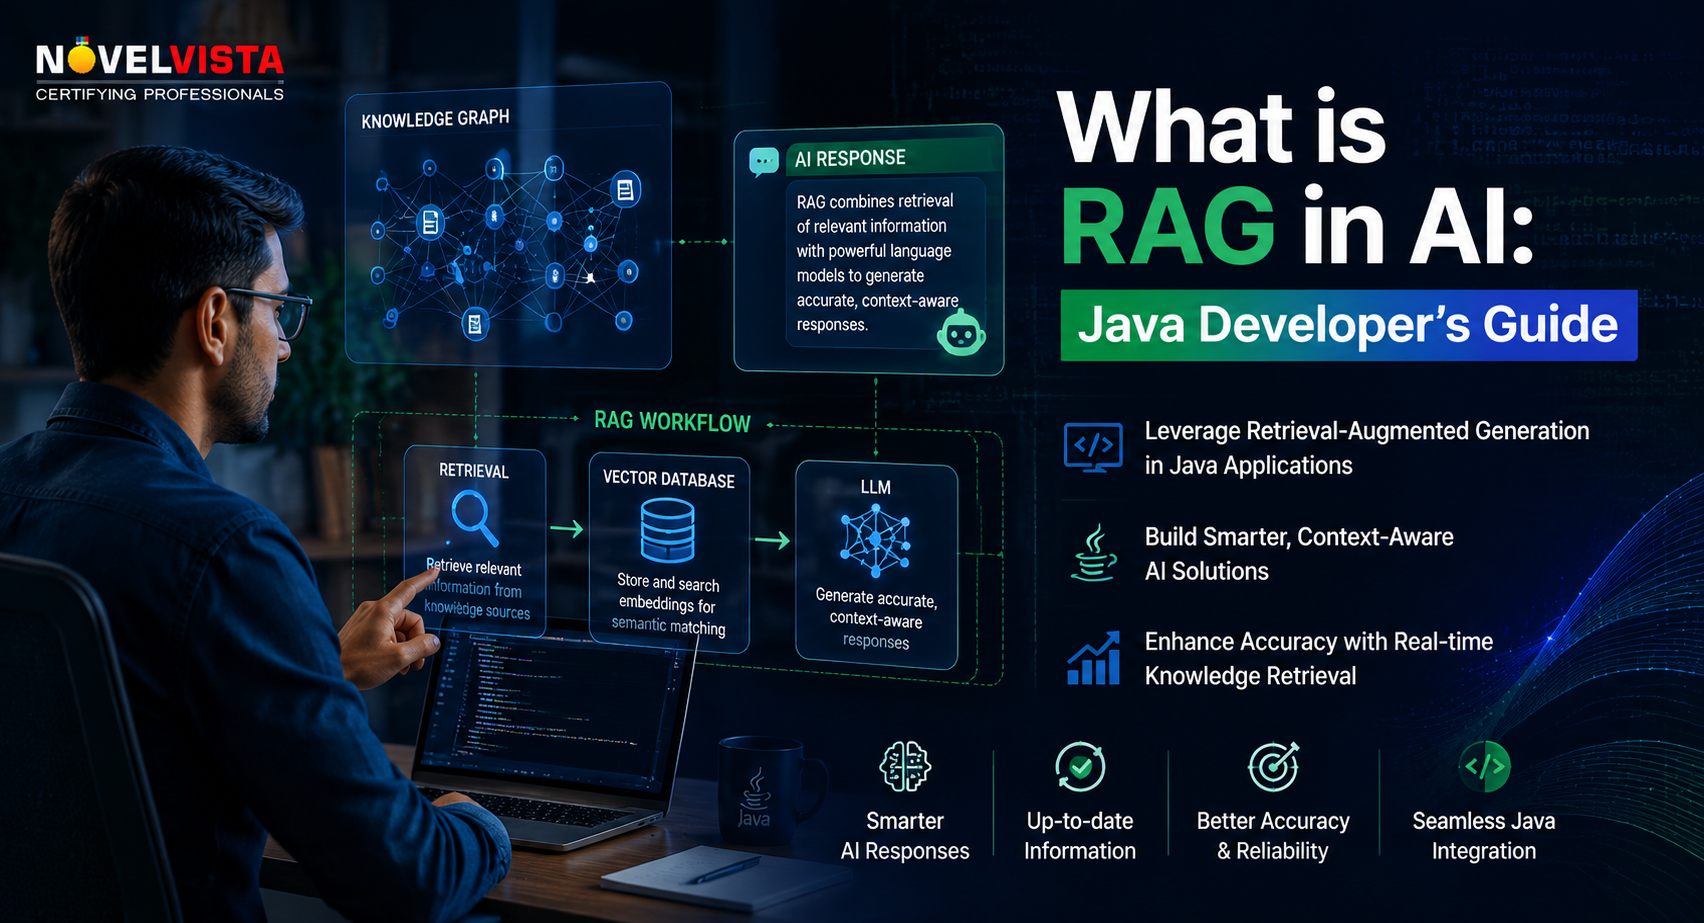Click the green robot face icon
Image resolution: width=1704 pixels, height=923 pixels.
pos(961,333)
